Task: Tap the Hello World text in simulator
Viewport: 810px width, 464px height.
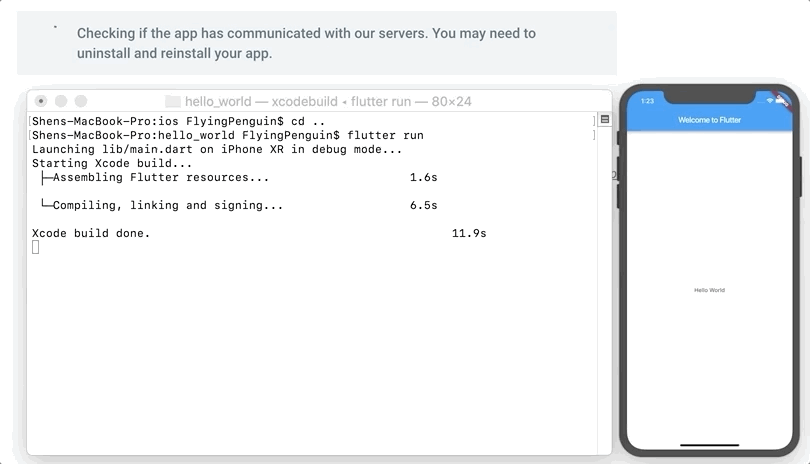Action: coord(709,290)
